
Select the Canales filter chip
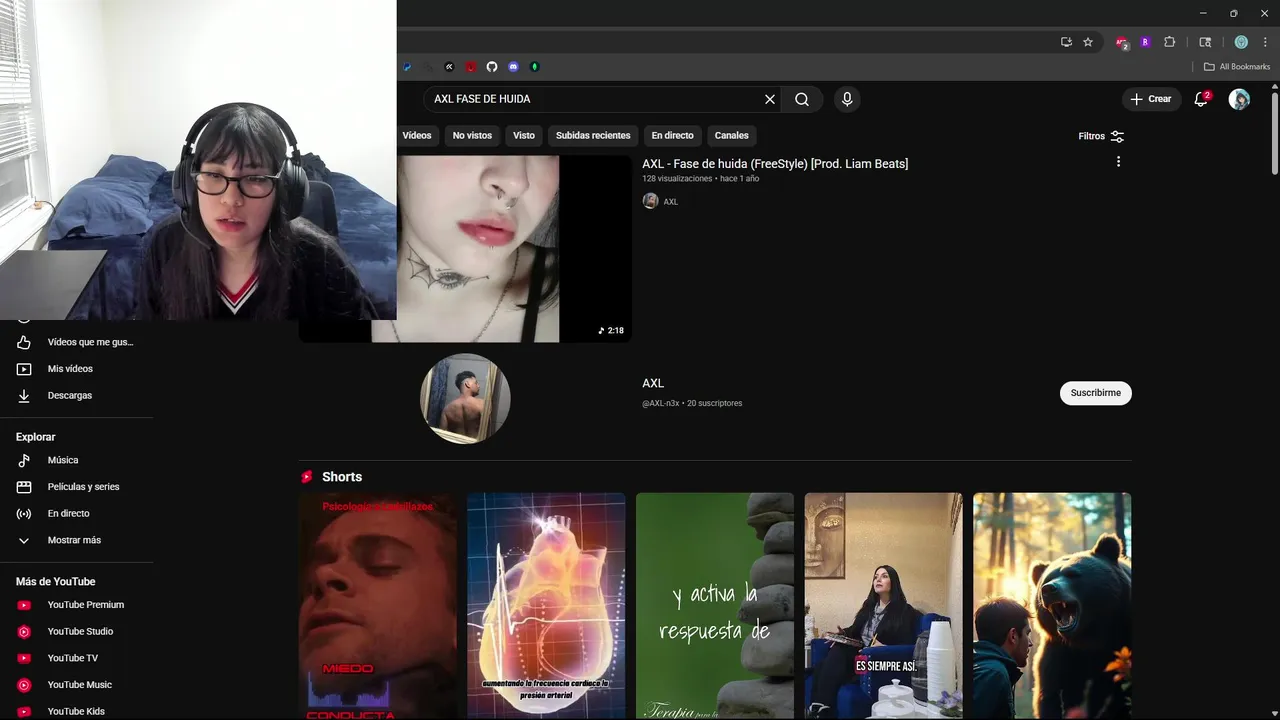[x=731, y=135]
